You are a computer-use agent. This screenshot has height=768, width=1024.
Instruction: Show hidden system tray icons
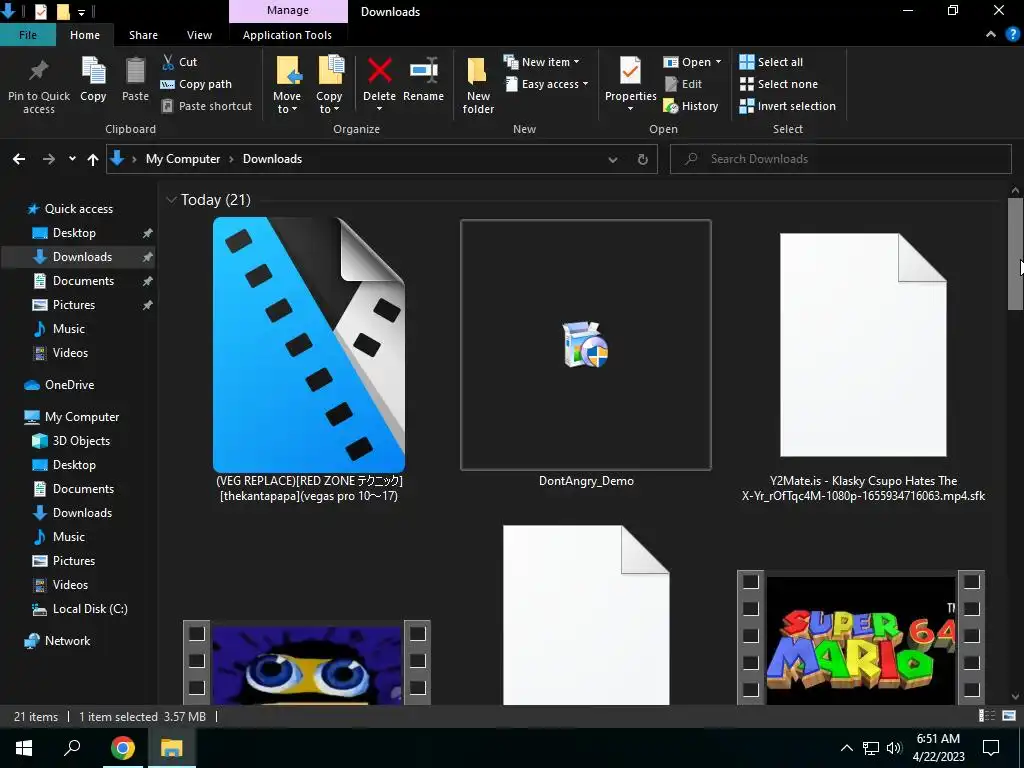(x=846, y=748)
